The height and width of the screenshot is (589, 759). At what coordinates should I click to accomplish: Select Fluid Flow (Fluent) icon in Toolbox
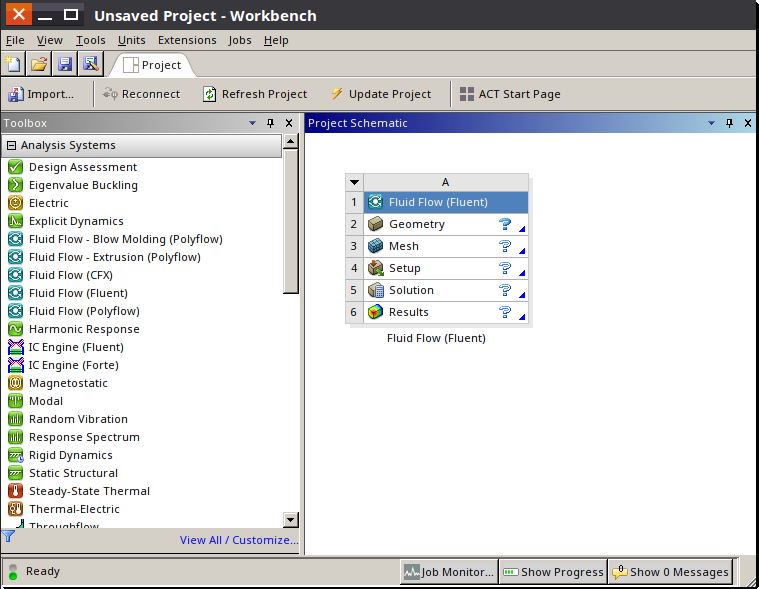coord(15,293)
